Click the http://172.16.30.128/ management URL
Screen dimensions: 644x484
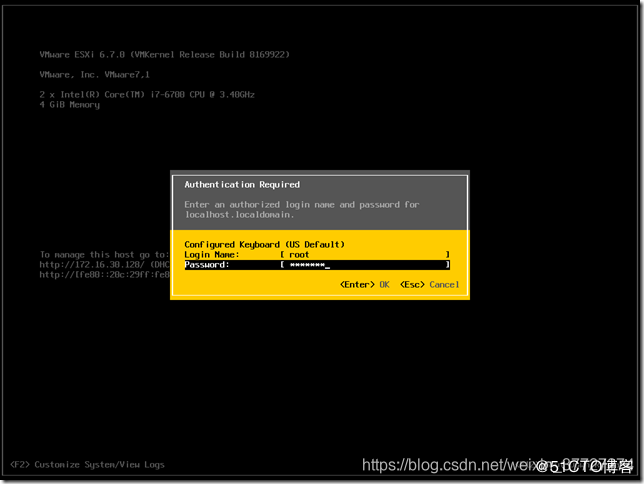pos(92,265)
